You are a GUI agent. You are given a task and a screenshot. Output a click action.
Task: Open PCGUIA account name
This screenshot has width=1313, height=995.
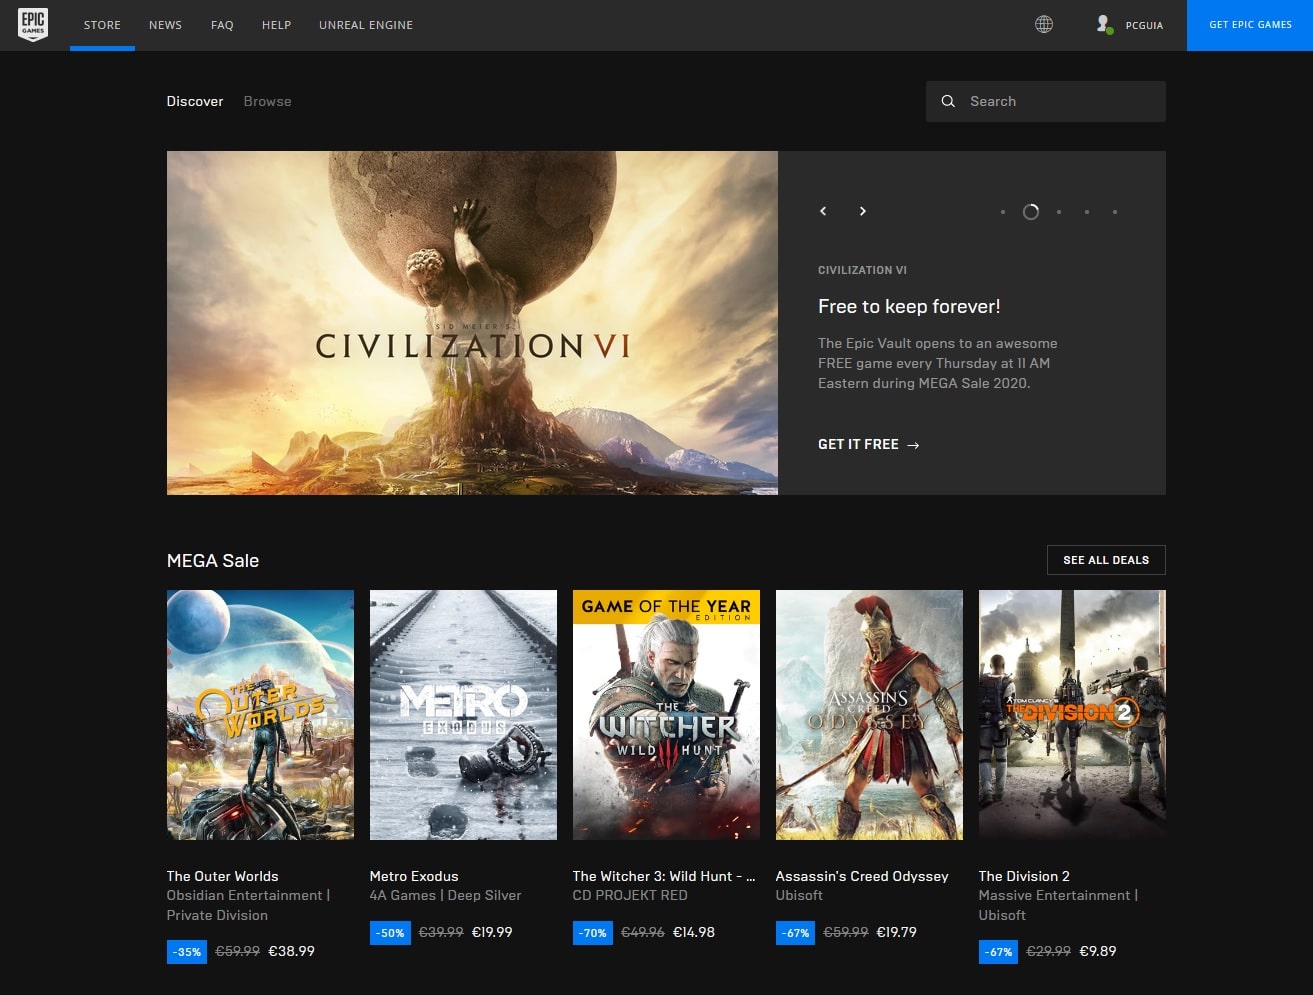1144,25
